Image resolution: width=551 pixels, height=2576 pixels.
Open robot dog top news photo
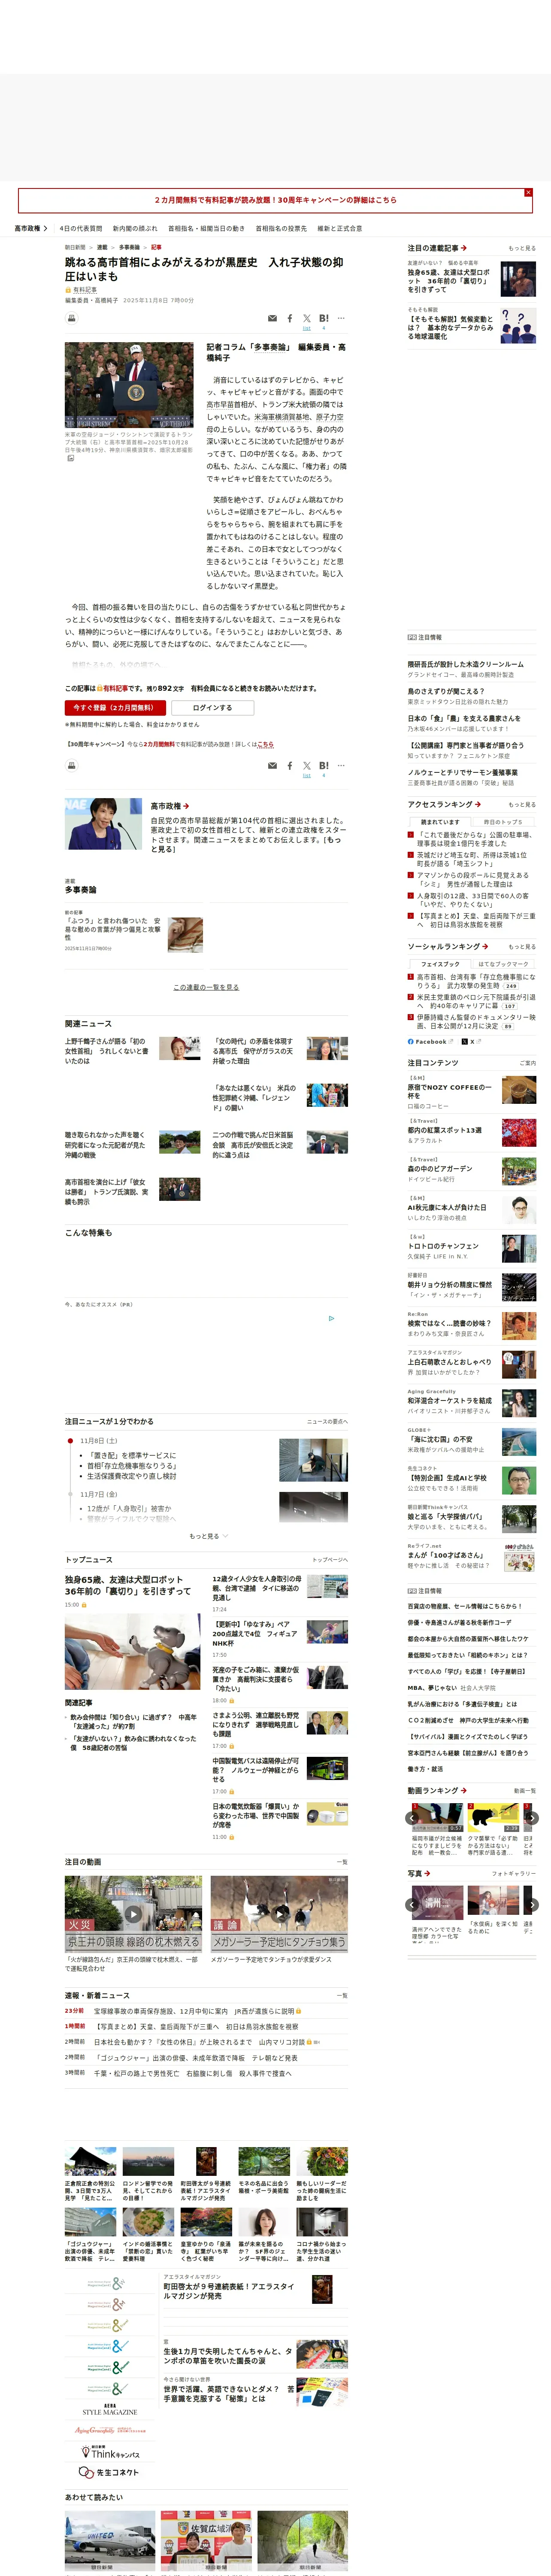click(x=132, y=1652)
